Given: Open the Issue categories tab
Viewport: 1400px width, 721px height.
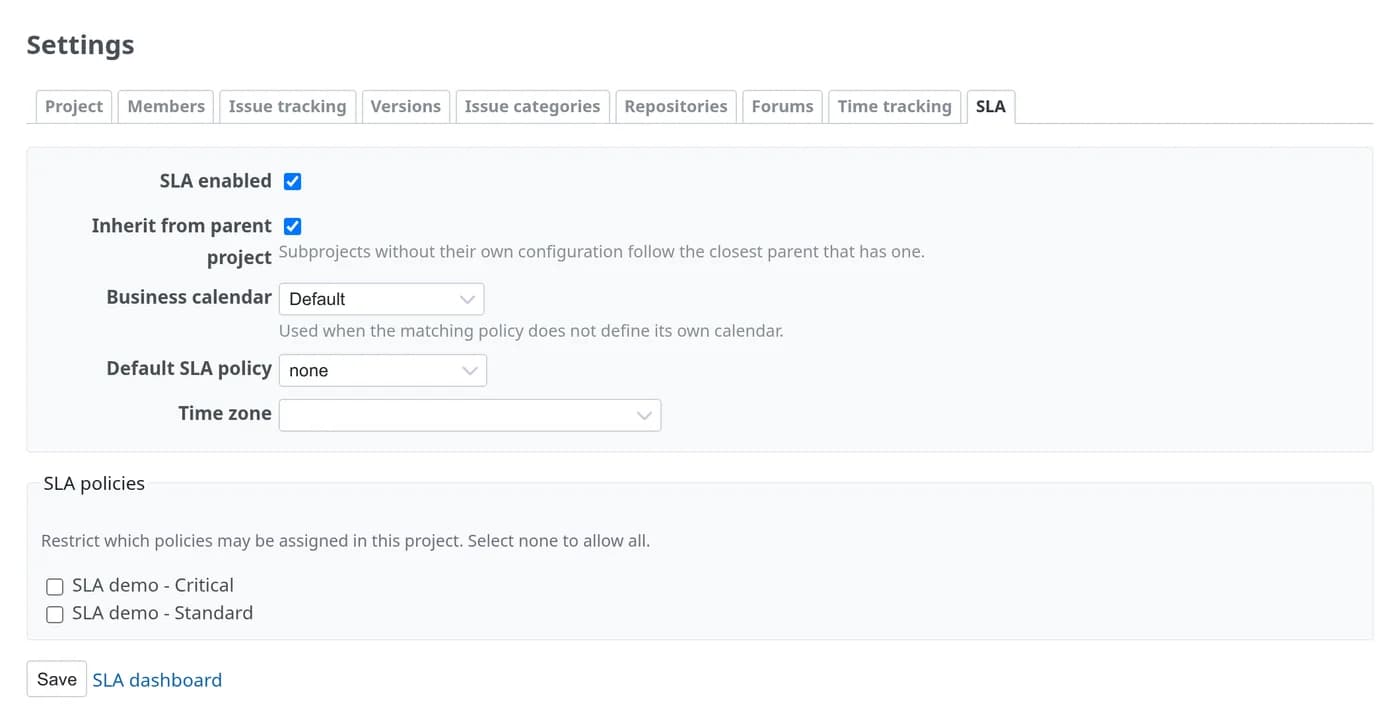Looking at the screenshot, I should (532, 106).
